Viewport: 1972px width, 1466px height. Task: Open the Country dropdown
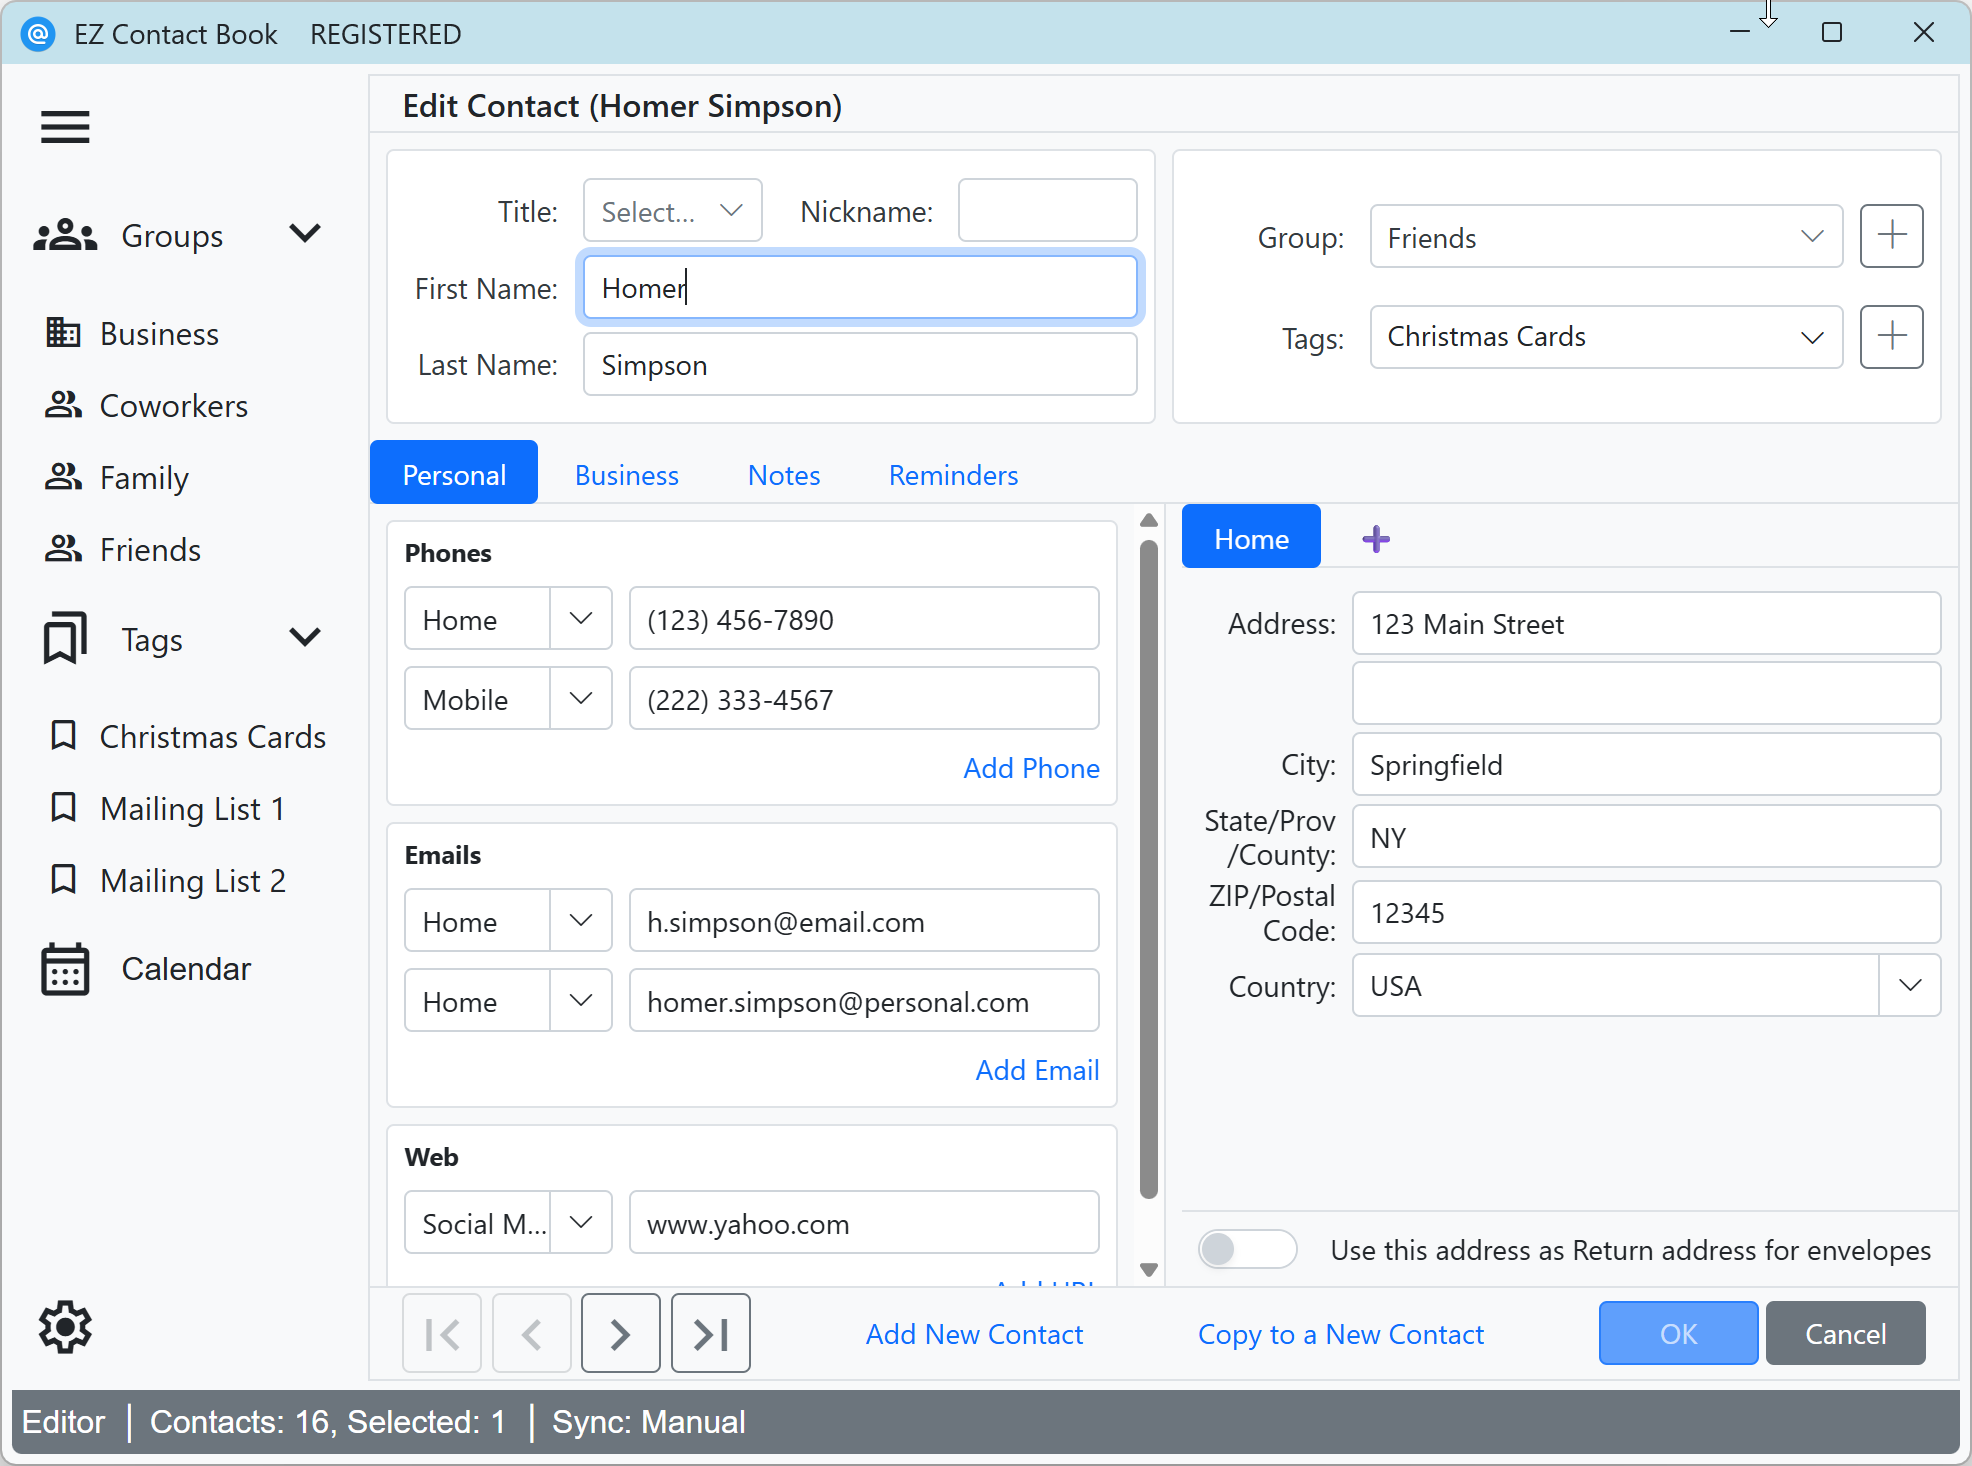tap(1909, 985)
